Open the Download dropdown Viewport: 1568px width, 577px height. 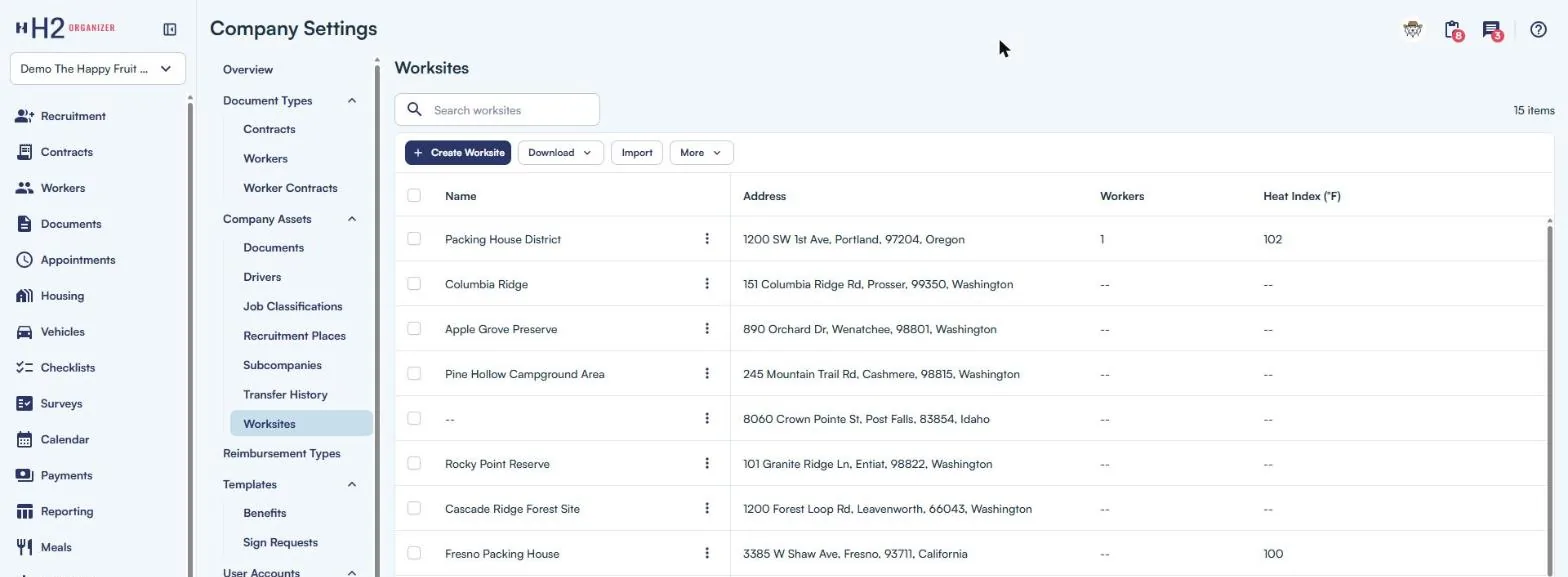[x=560, y=153]
